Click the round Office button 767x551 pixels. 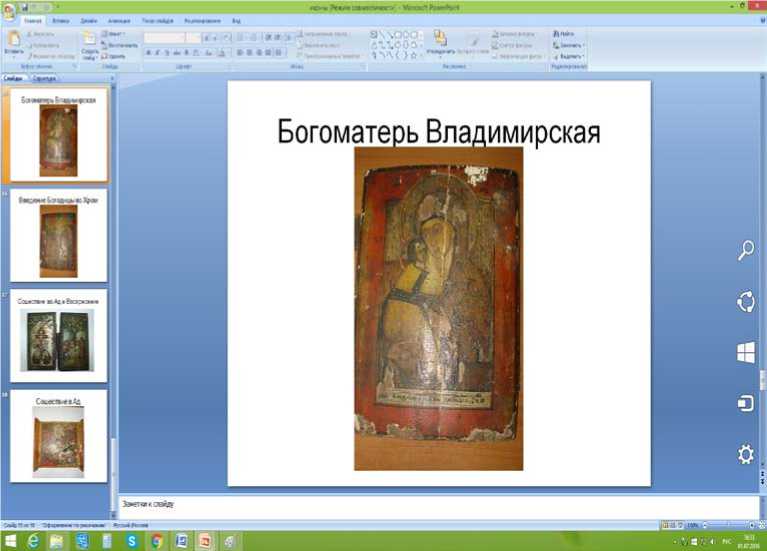tap(9, 11)
